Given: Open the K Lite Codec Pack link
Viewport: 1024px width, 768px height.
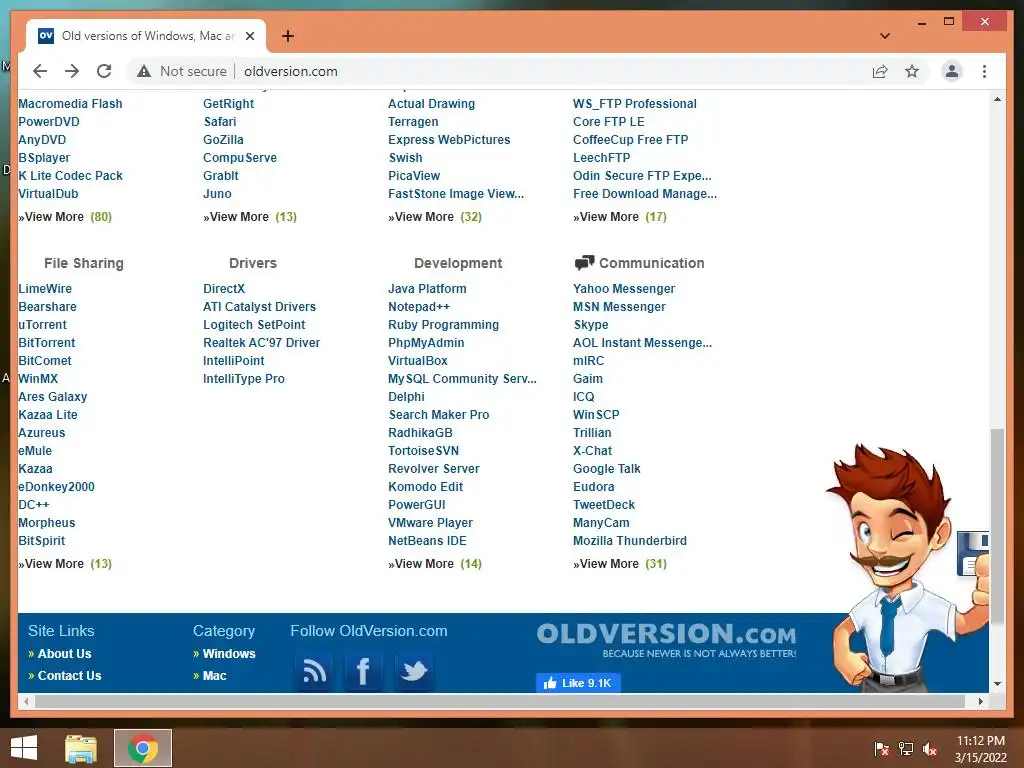Looking at the screenshot, I should [x=71, y=176].
